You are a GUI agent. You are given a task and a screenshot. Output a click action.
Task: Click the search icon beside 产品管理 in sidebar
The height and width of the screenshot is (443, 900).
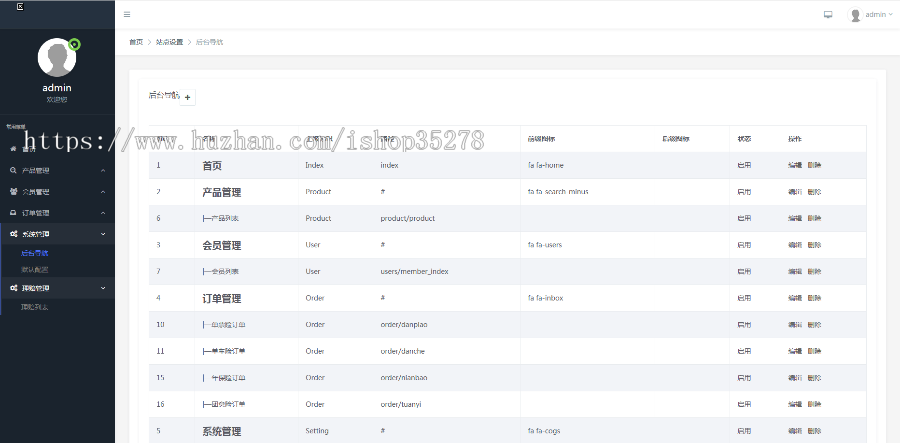point(13,170)
